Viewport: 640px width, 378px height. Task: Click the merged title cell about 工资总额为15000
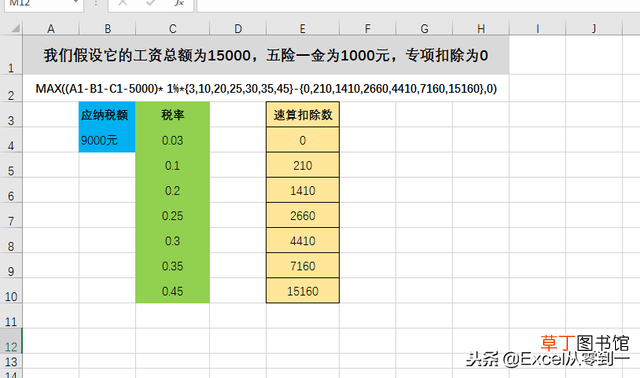(x=266, y=55)
